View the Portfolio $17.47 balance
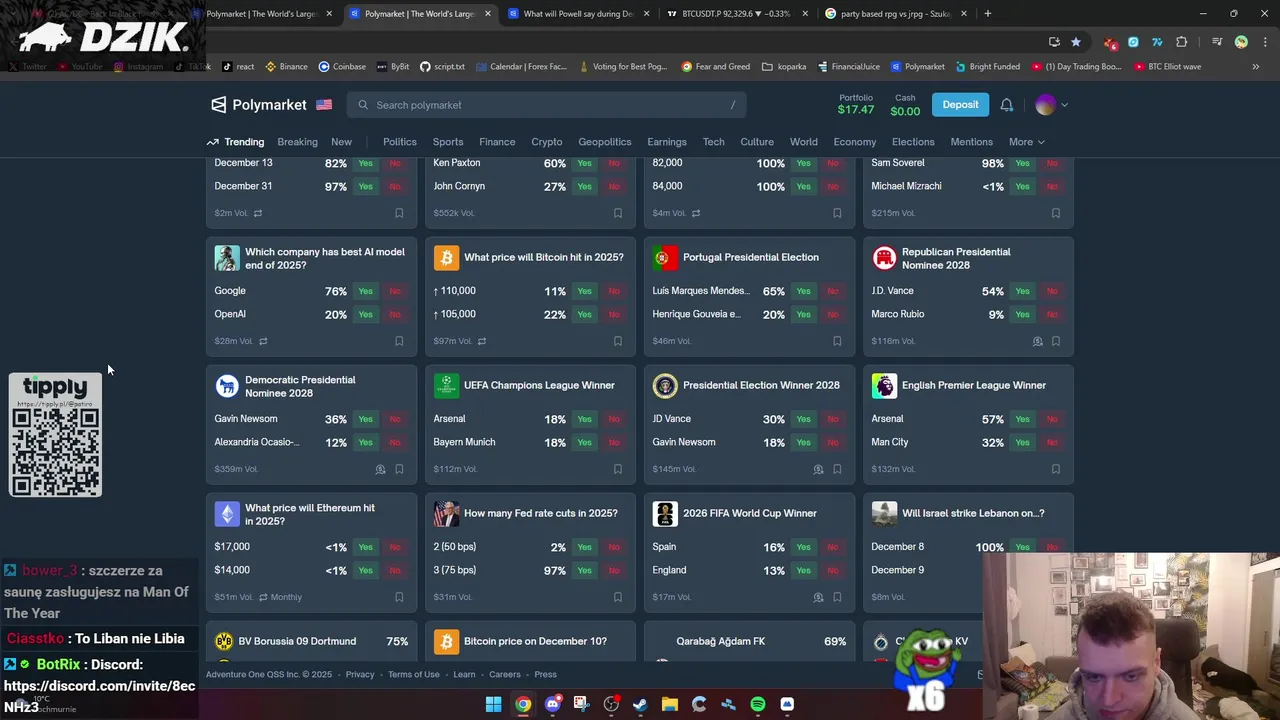The image size is (1280, 720). (x=856, y=104)
